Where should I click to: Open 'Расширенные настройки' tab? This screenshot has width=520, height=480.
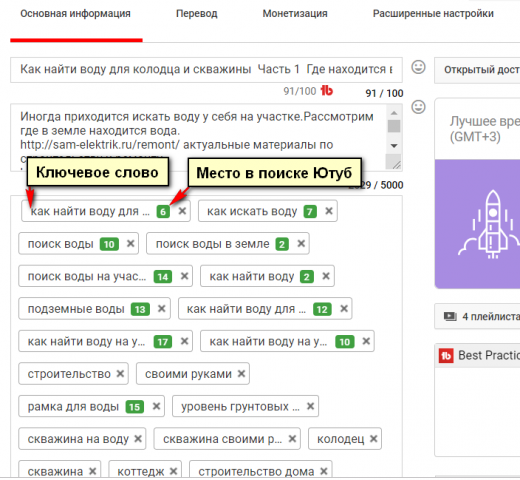click(x=433, y=14)
